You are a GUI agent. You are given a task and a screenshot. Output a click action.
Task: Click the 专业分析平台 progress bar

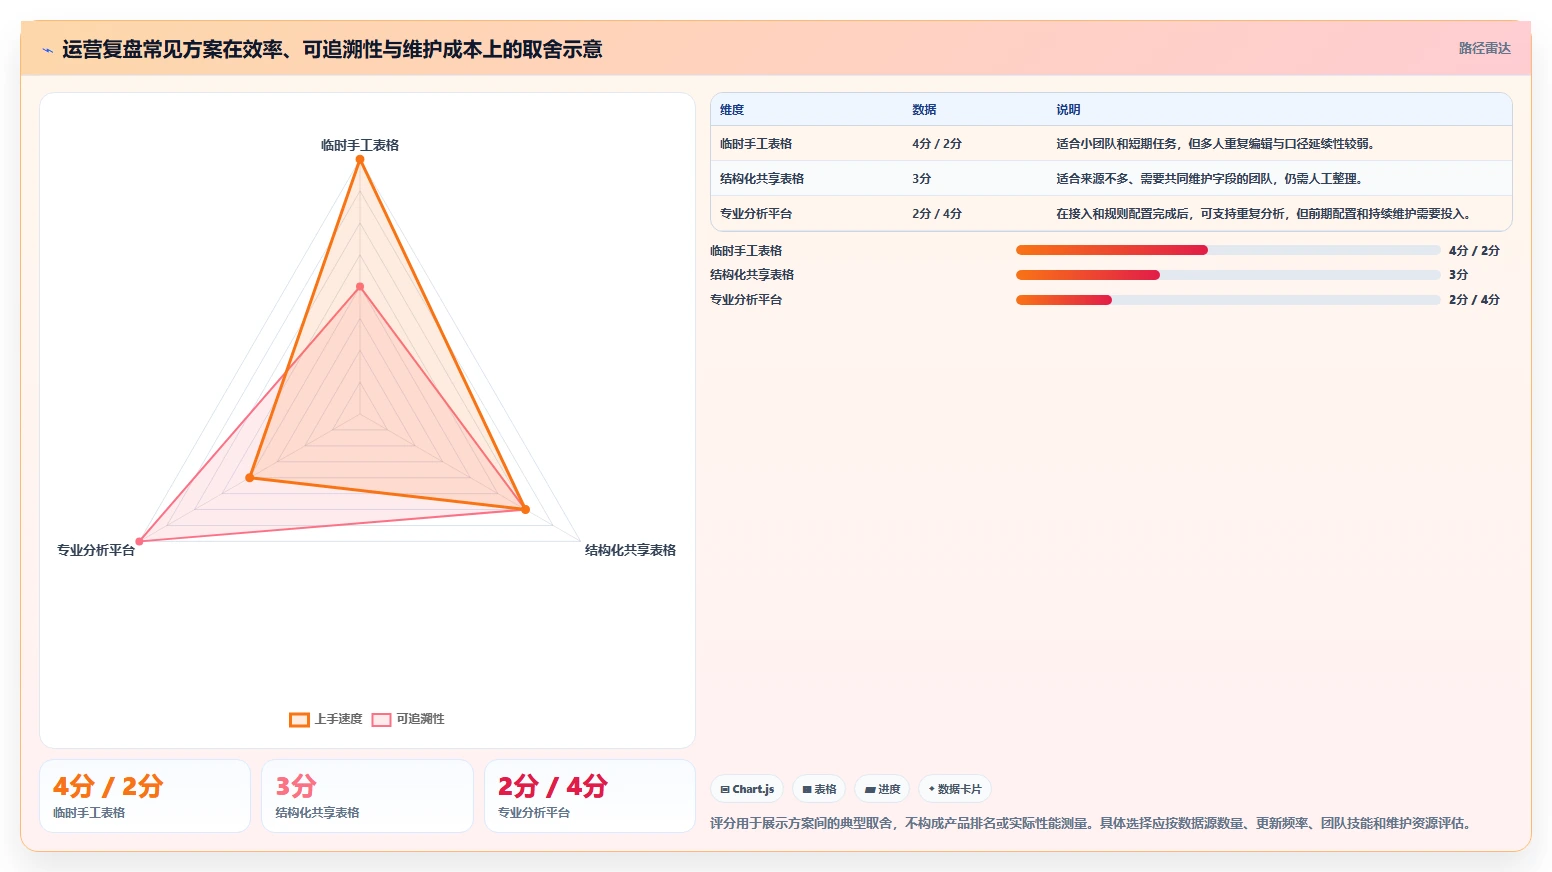coord(1228,300)
